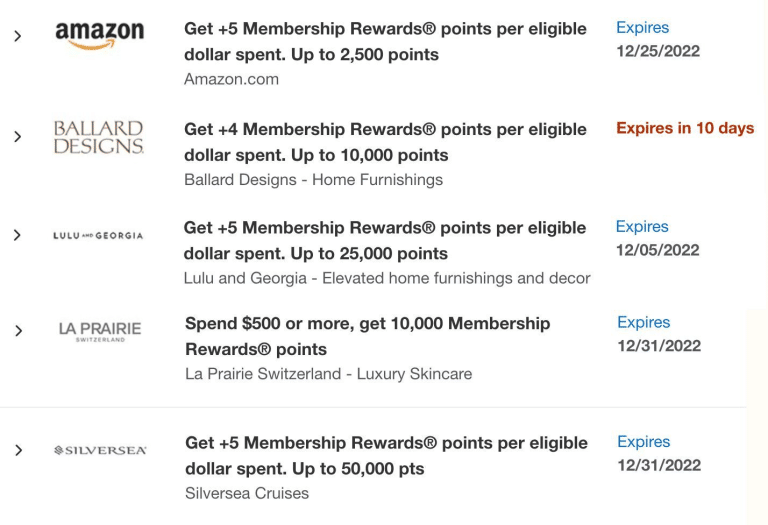Expand the Lulu and Georgia offer chevron

click(x=17, y=235)
